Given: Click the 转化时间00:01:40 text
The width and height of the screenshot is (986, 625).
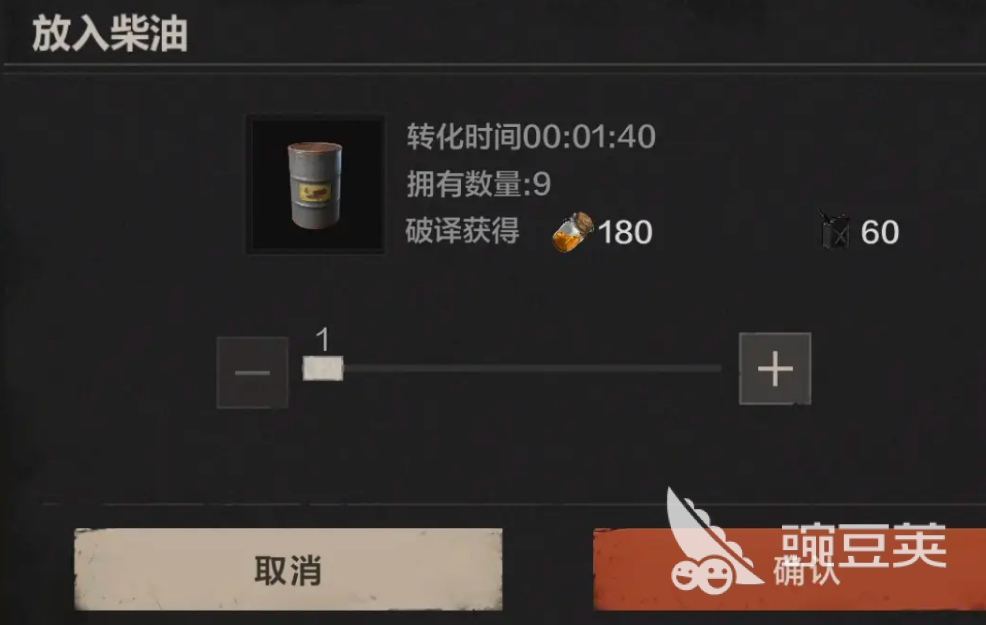Looking at the screenshot, I should [531, 136].
